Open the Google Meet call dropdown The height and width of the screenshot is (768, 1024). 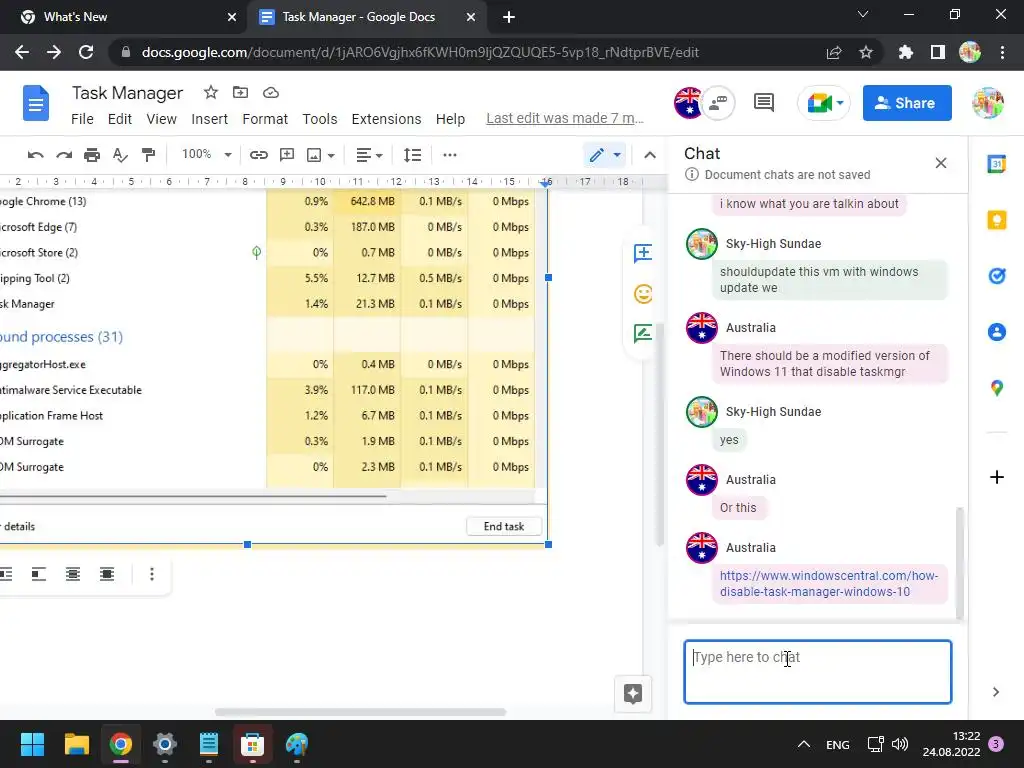click(x=840, y=103)
